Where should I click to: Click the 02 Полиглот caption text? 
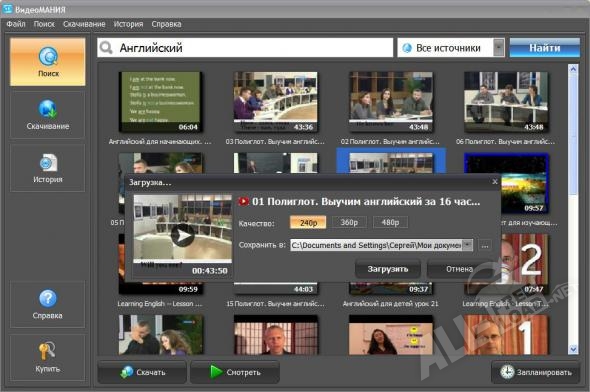pyautogui.click(x=390, y=141)
